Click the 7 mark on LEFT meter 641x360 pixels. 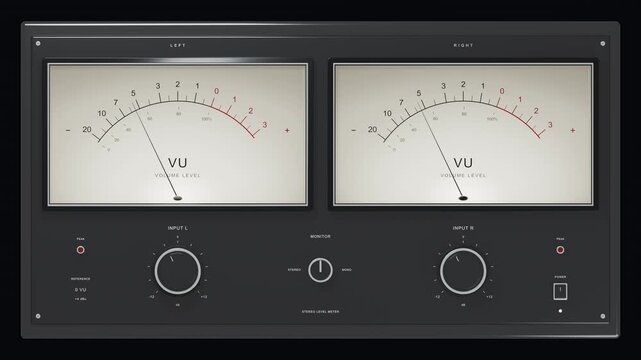(x=116, y=103)
